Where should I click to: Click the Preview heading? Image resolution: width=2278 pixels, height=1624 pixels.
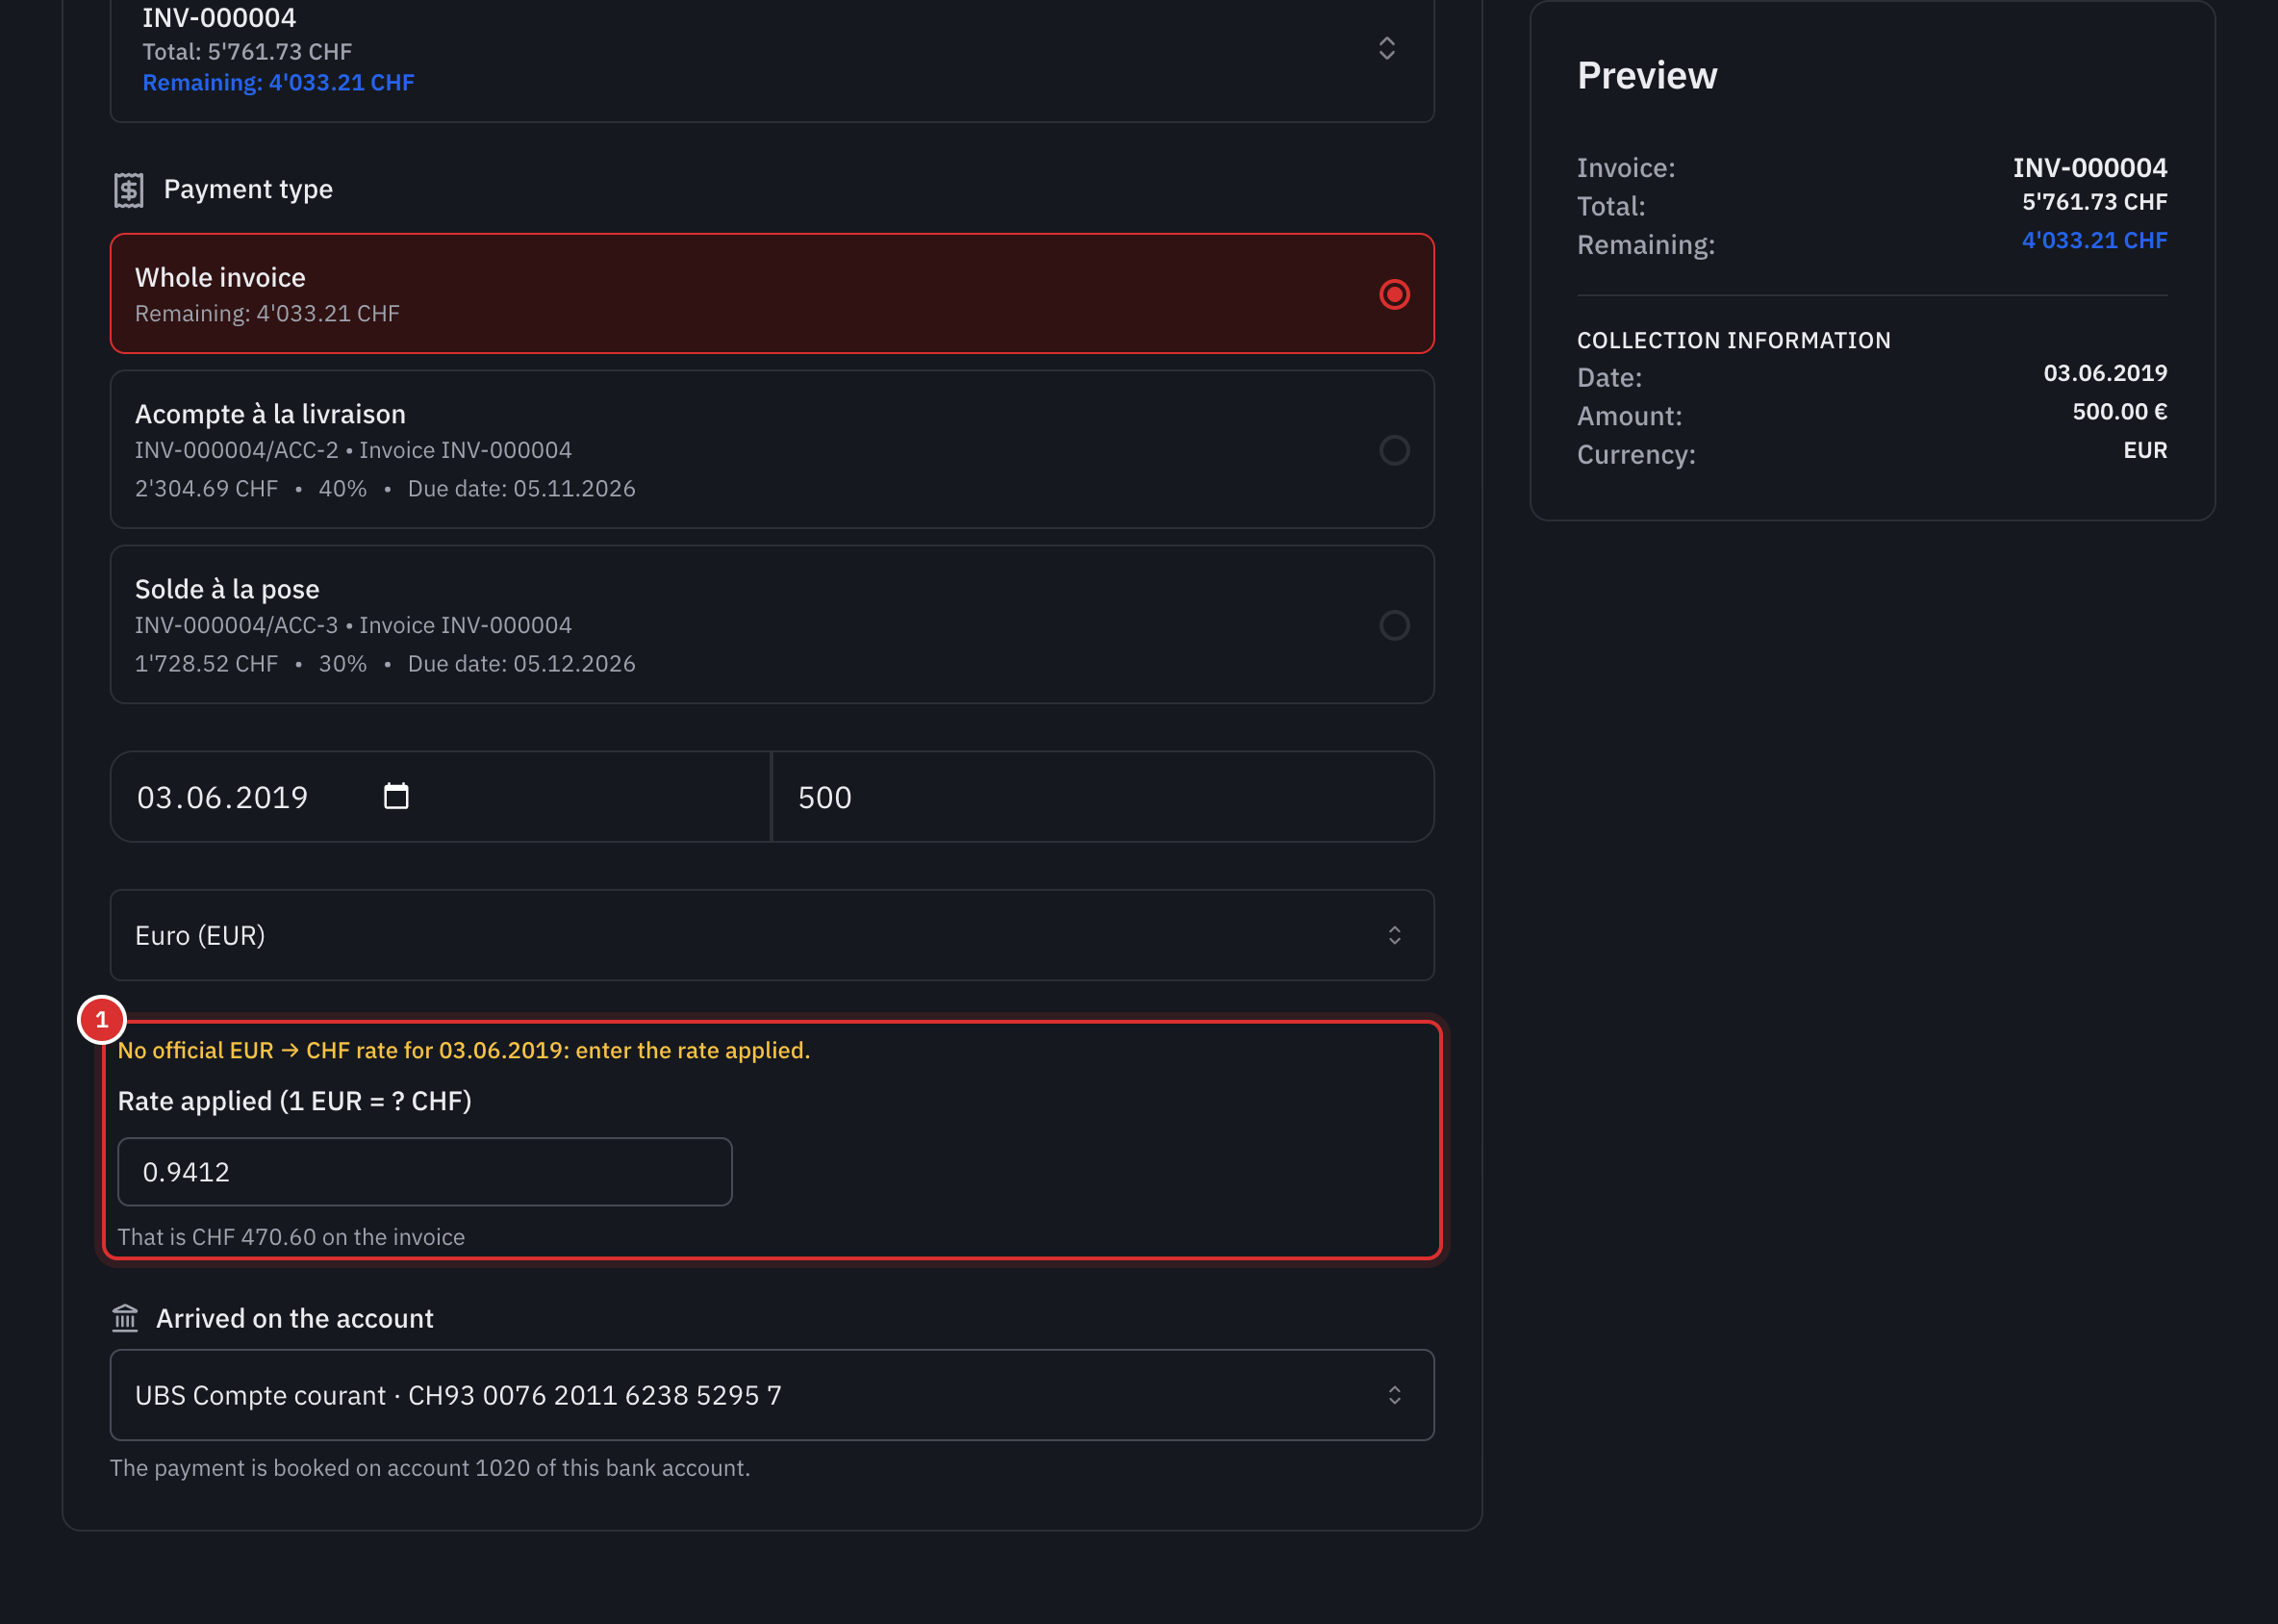[1647, 76]
